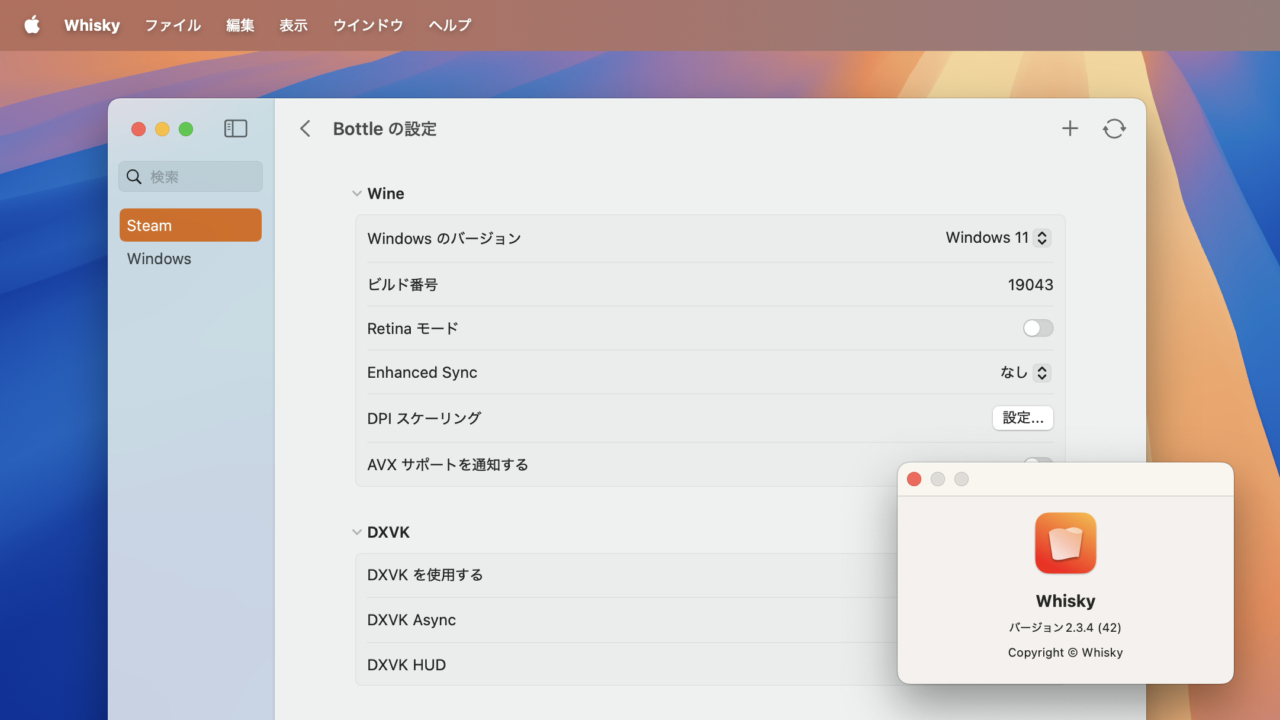Click the Copyright © Whisky text
The width and height of the screenshot is (1280, 720).
[1065, 653]
